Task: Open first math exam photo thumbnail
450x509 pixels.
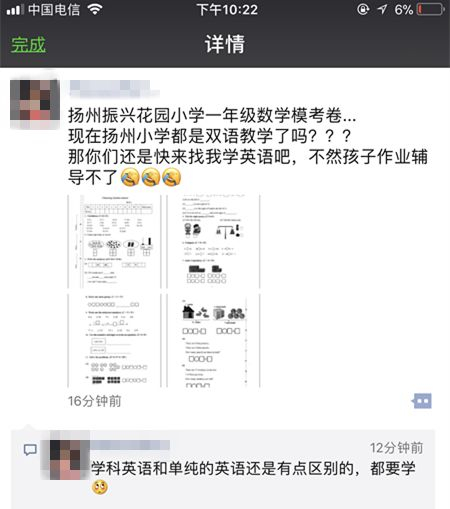Action: click(x=114, y=241)
